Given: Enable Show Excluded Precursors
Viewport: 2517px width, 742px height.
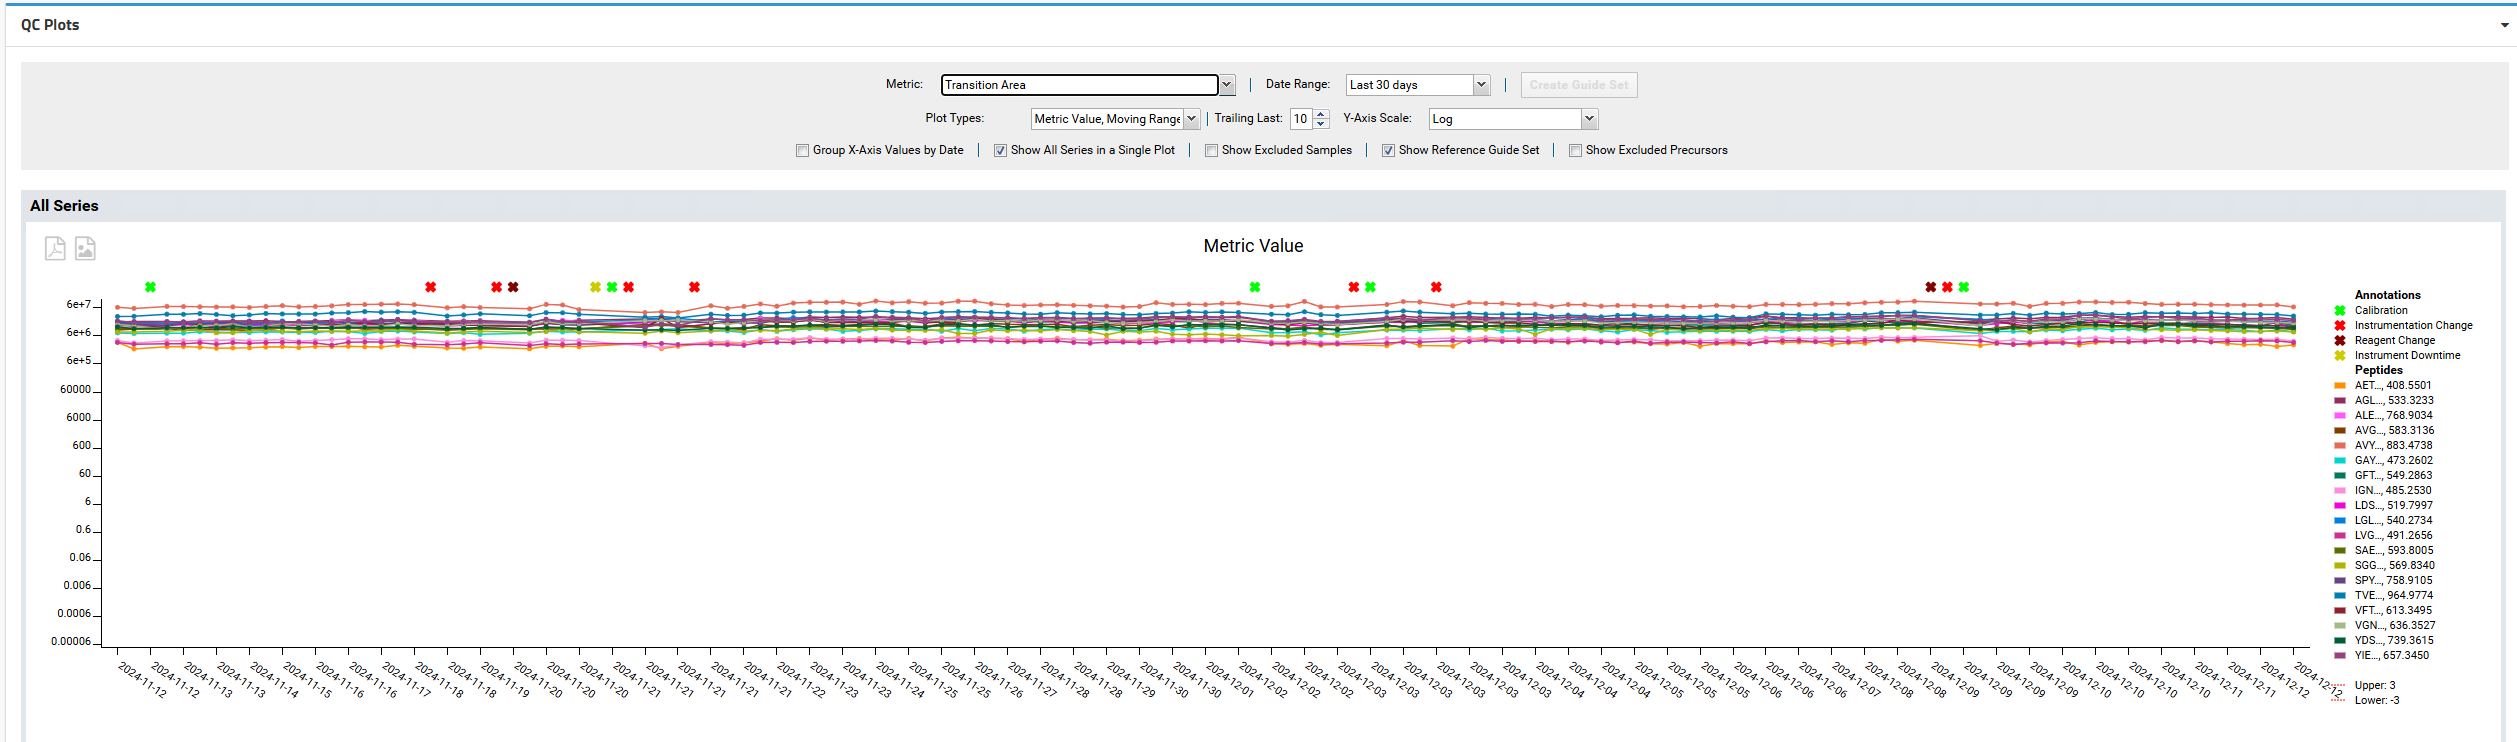Looking at the screenshot, I should tap(1575, 151).
